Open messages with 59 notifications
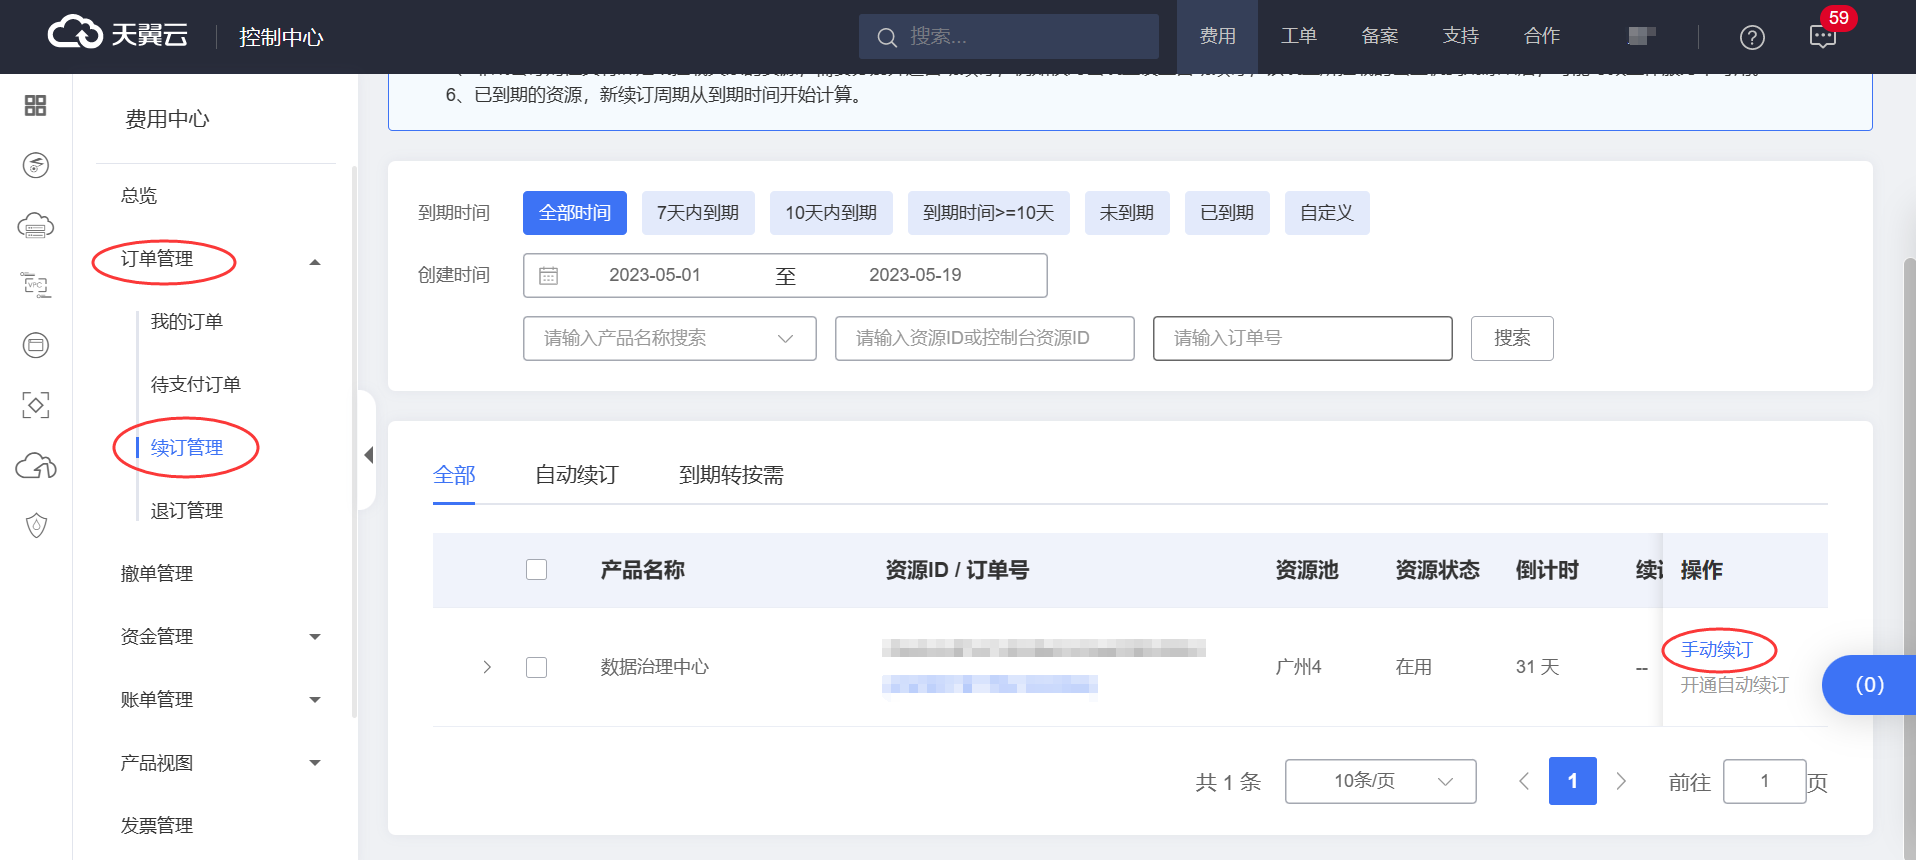 point(1823,37)
